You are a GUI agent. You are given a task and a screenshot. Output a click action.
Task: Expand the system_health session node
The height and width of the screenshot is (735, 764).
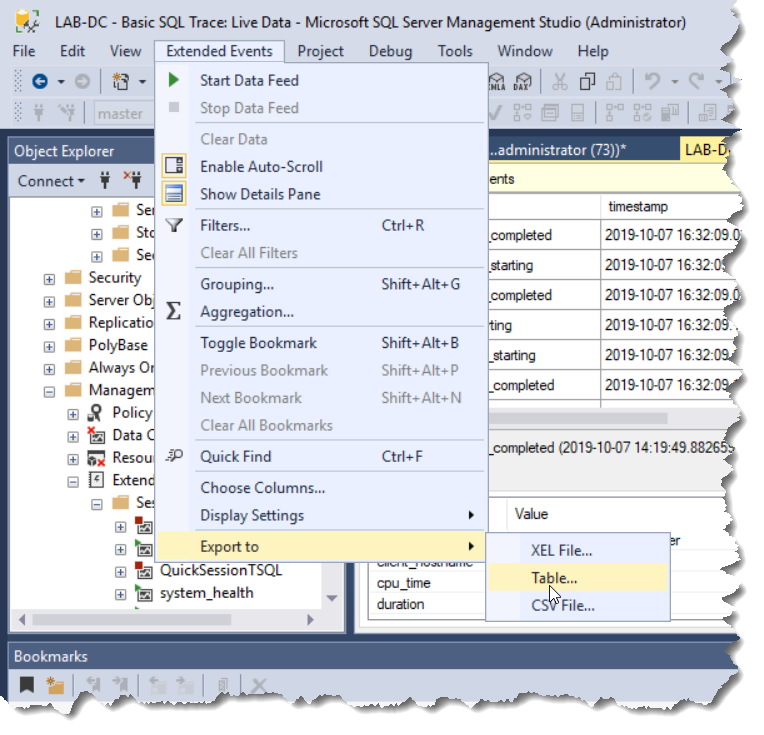(x=121, y=594)
